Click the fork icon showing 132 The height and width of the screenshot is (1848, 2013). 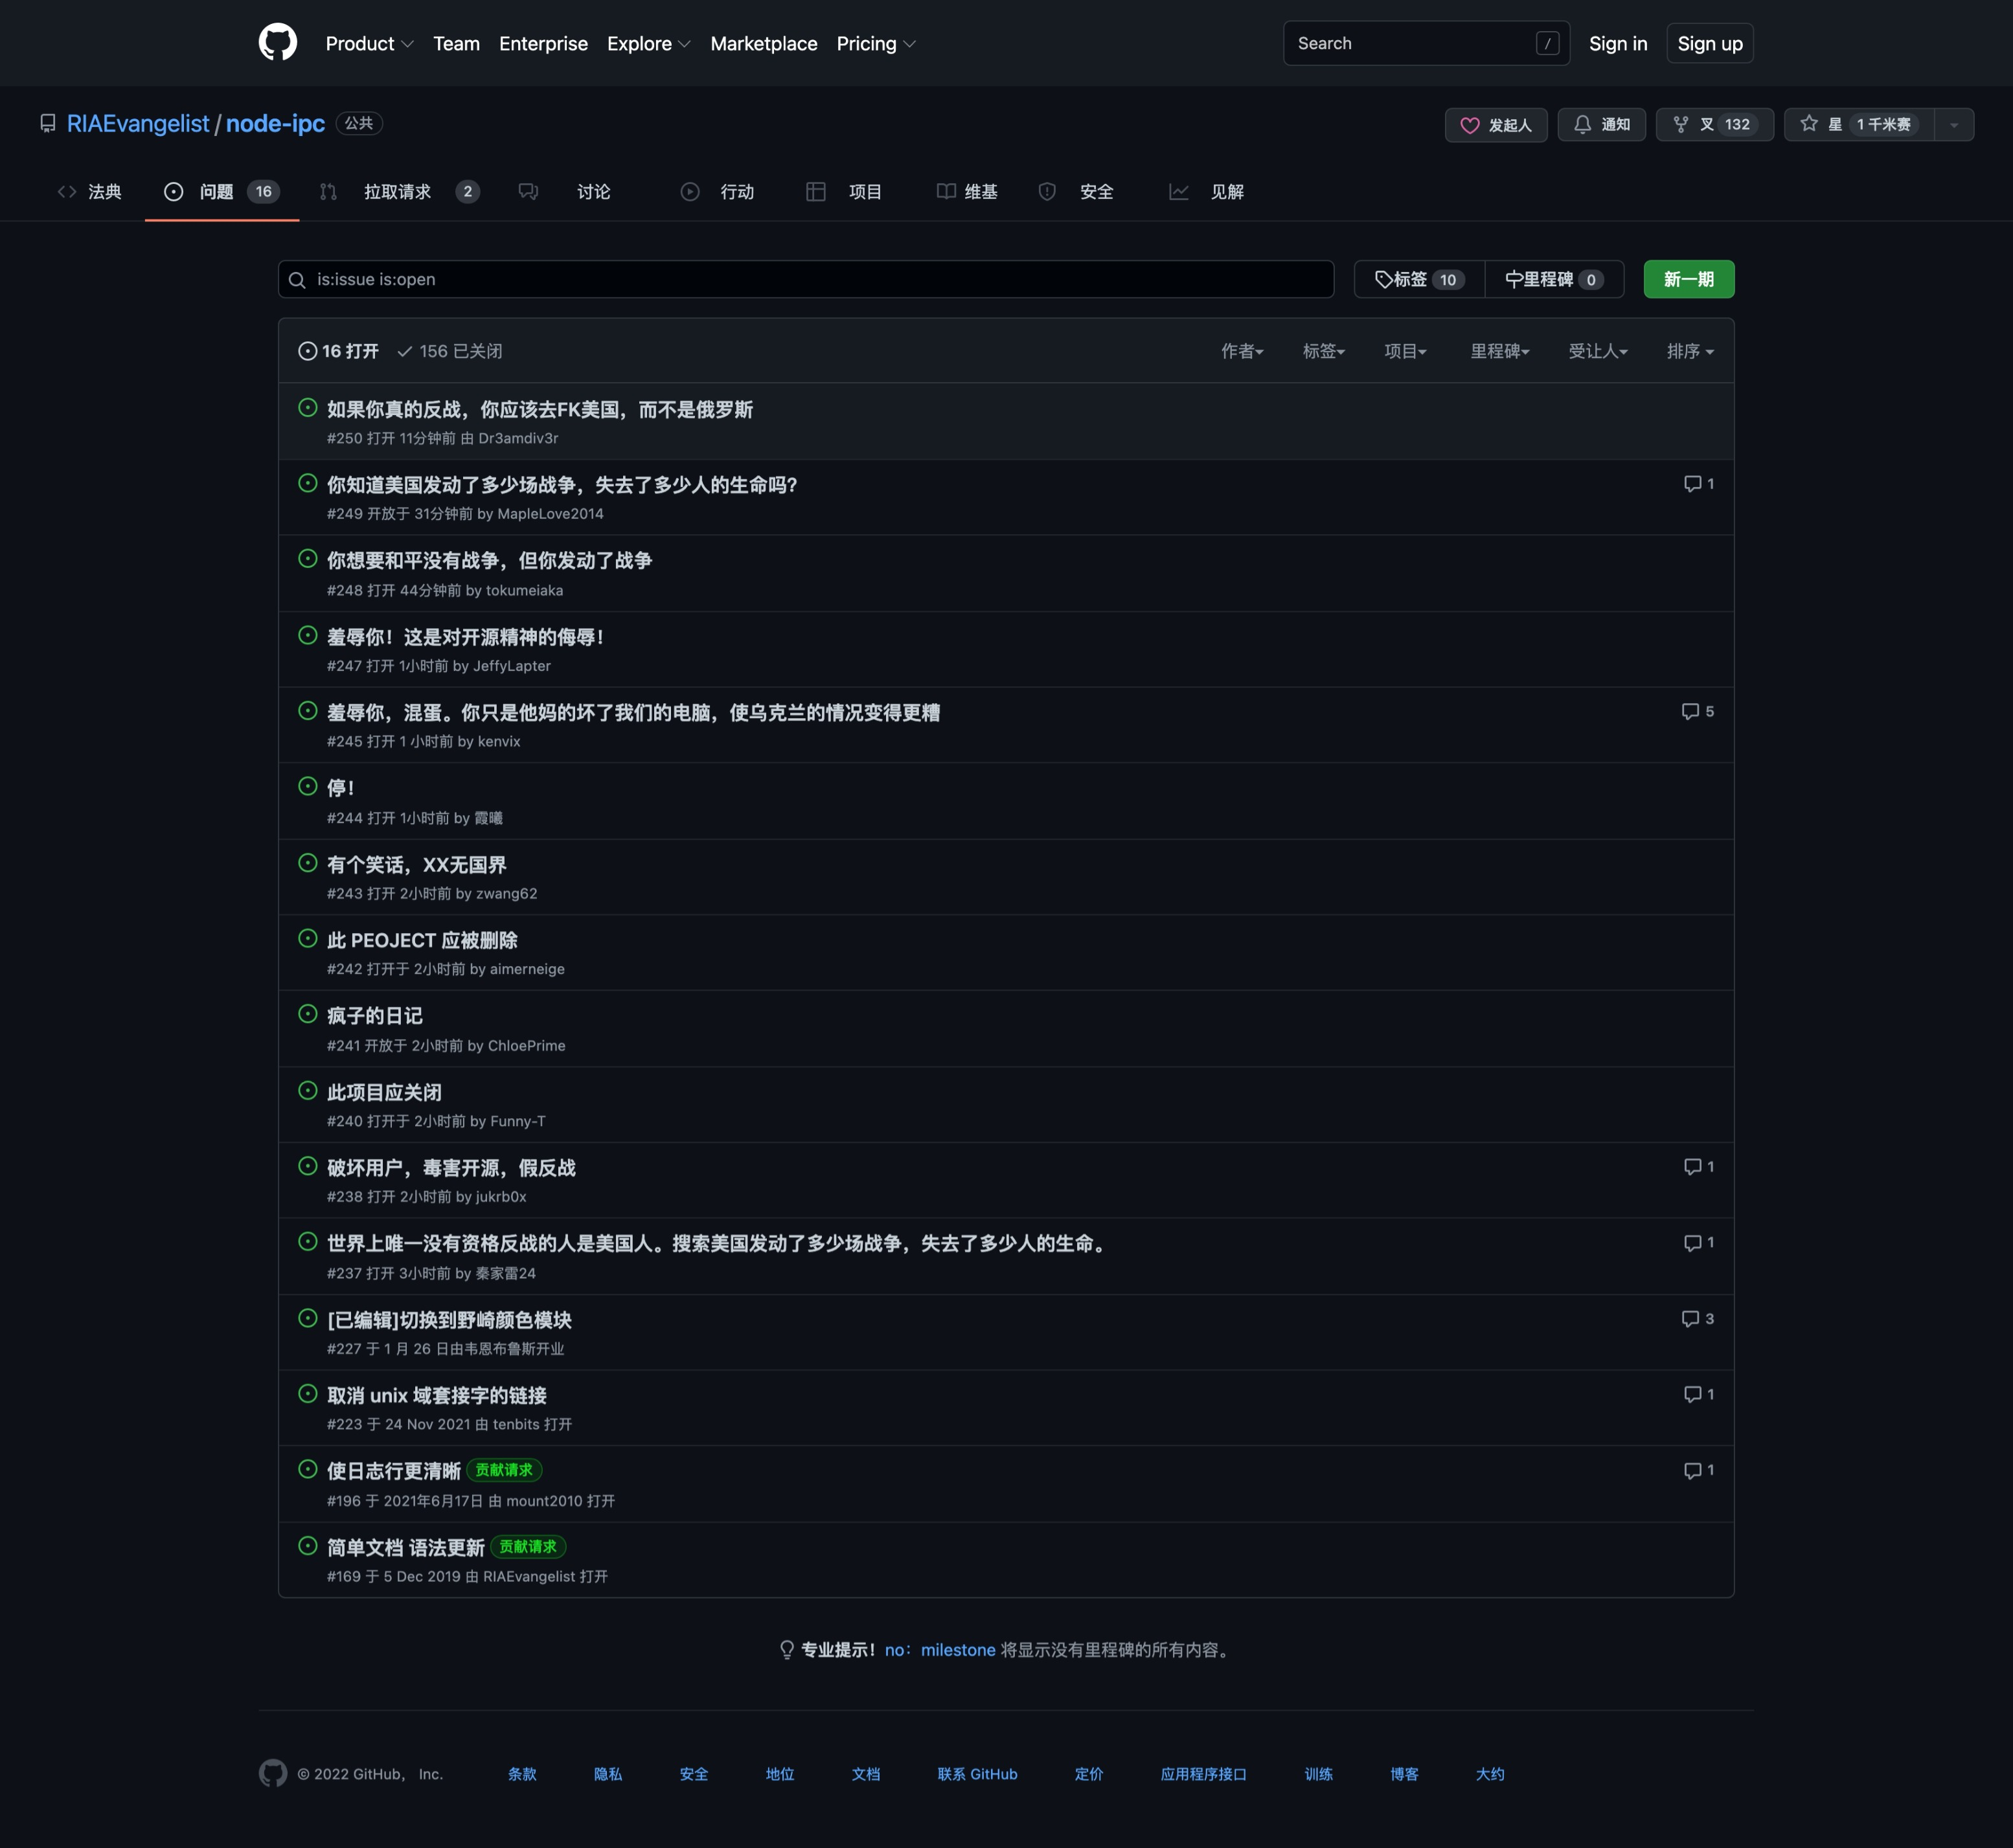[x=1680, y=124]
